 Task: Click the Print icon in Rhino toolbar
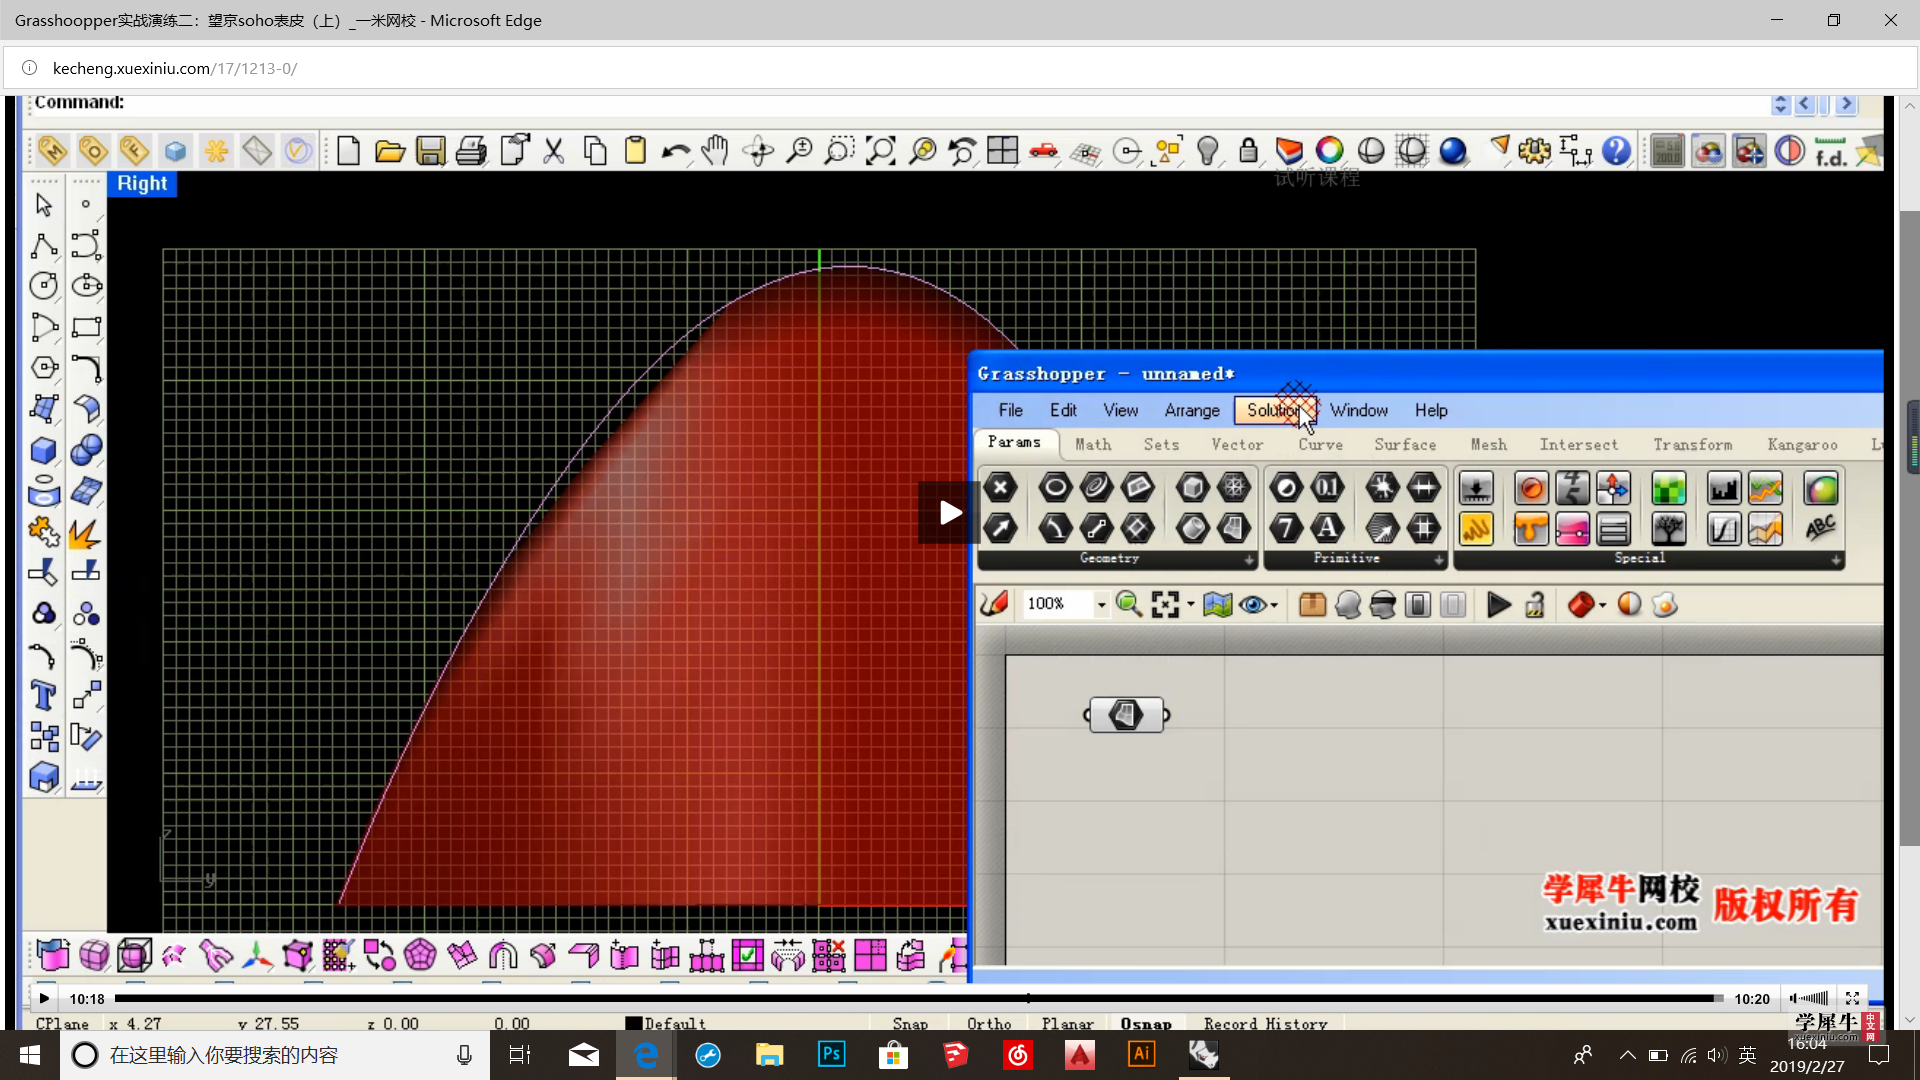point(471,151)
